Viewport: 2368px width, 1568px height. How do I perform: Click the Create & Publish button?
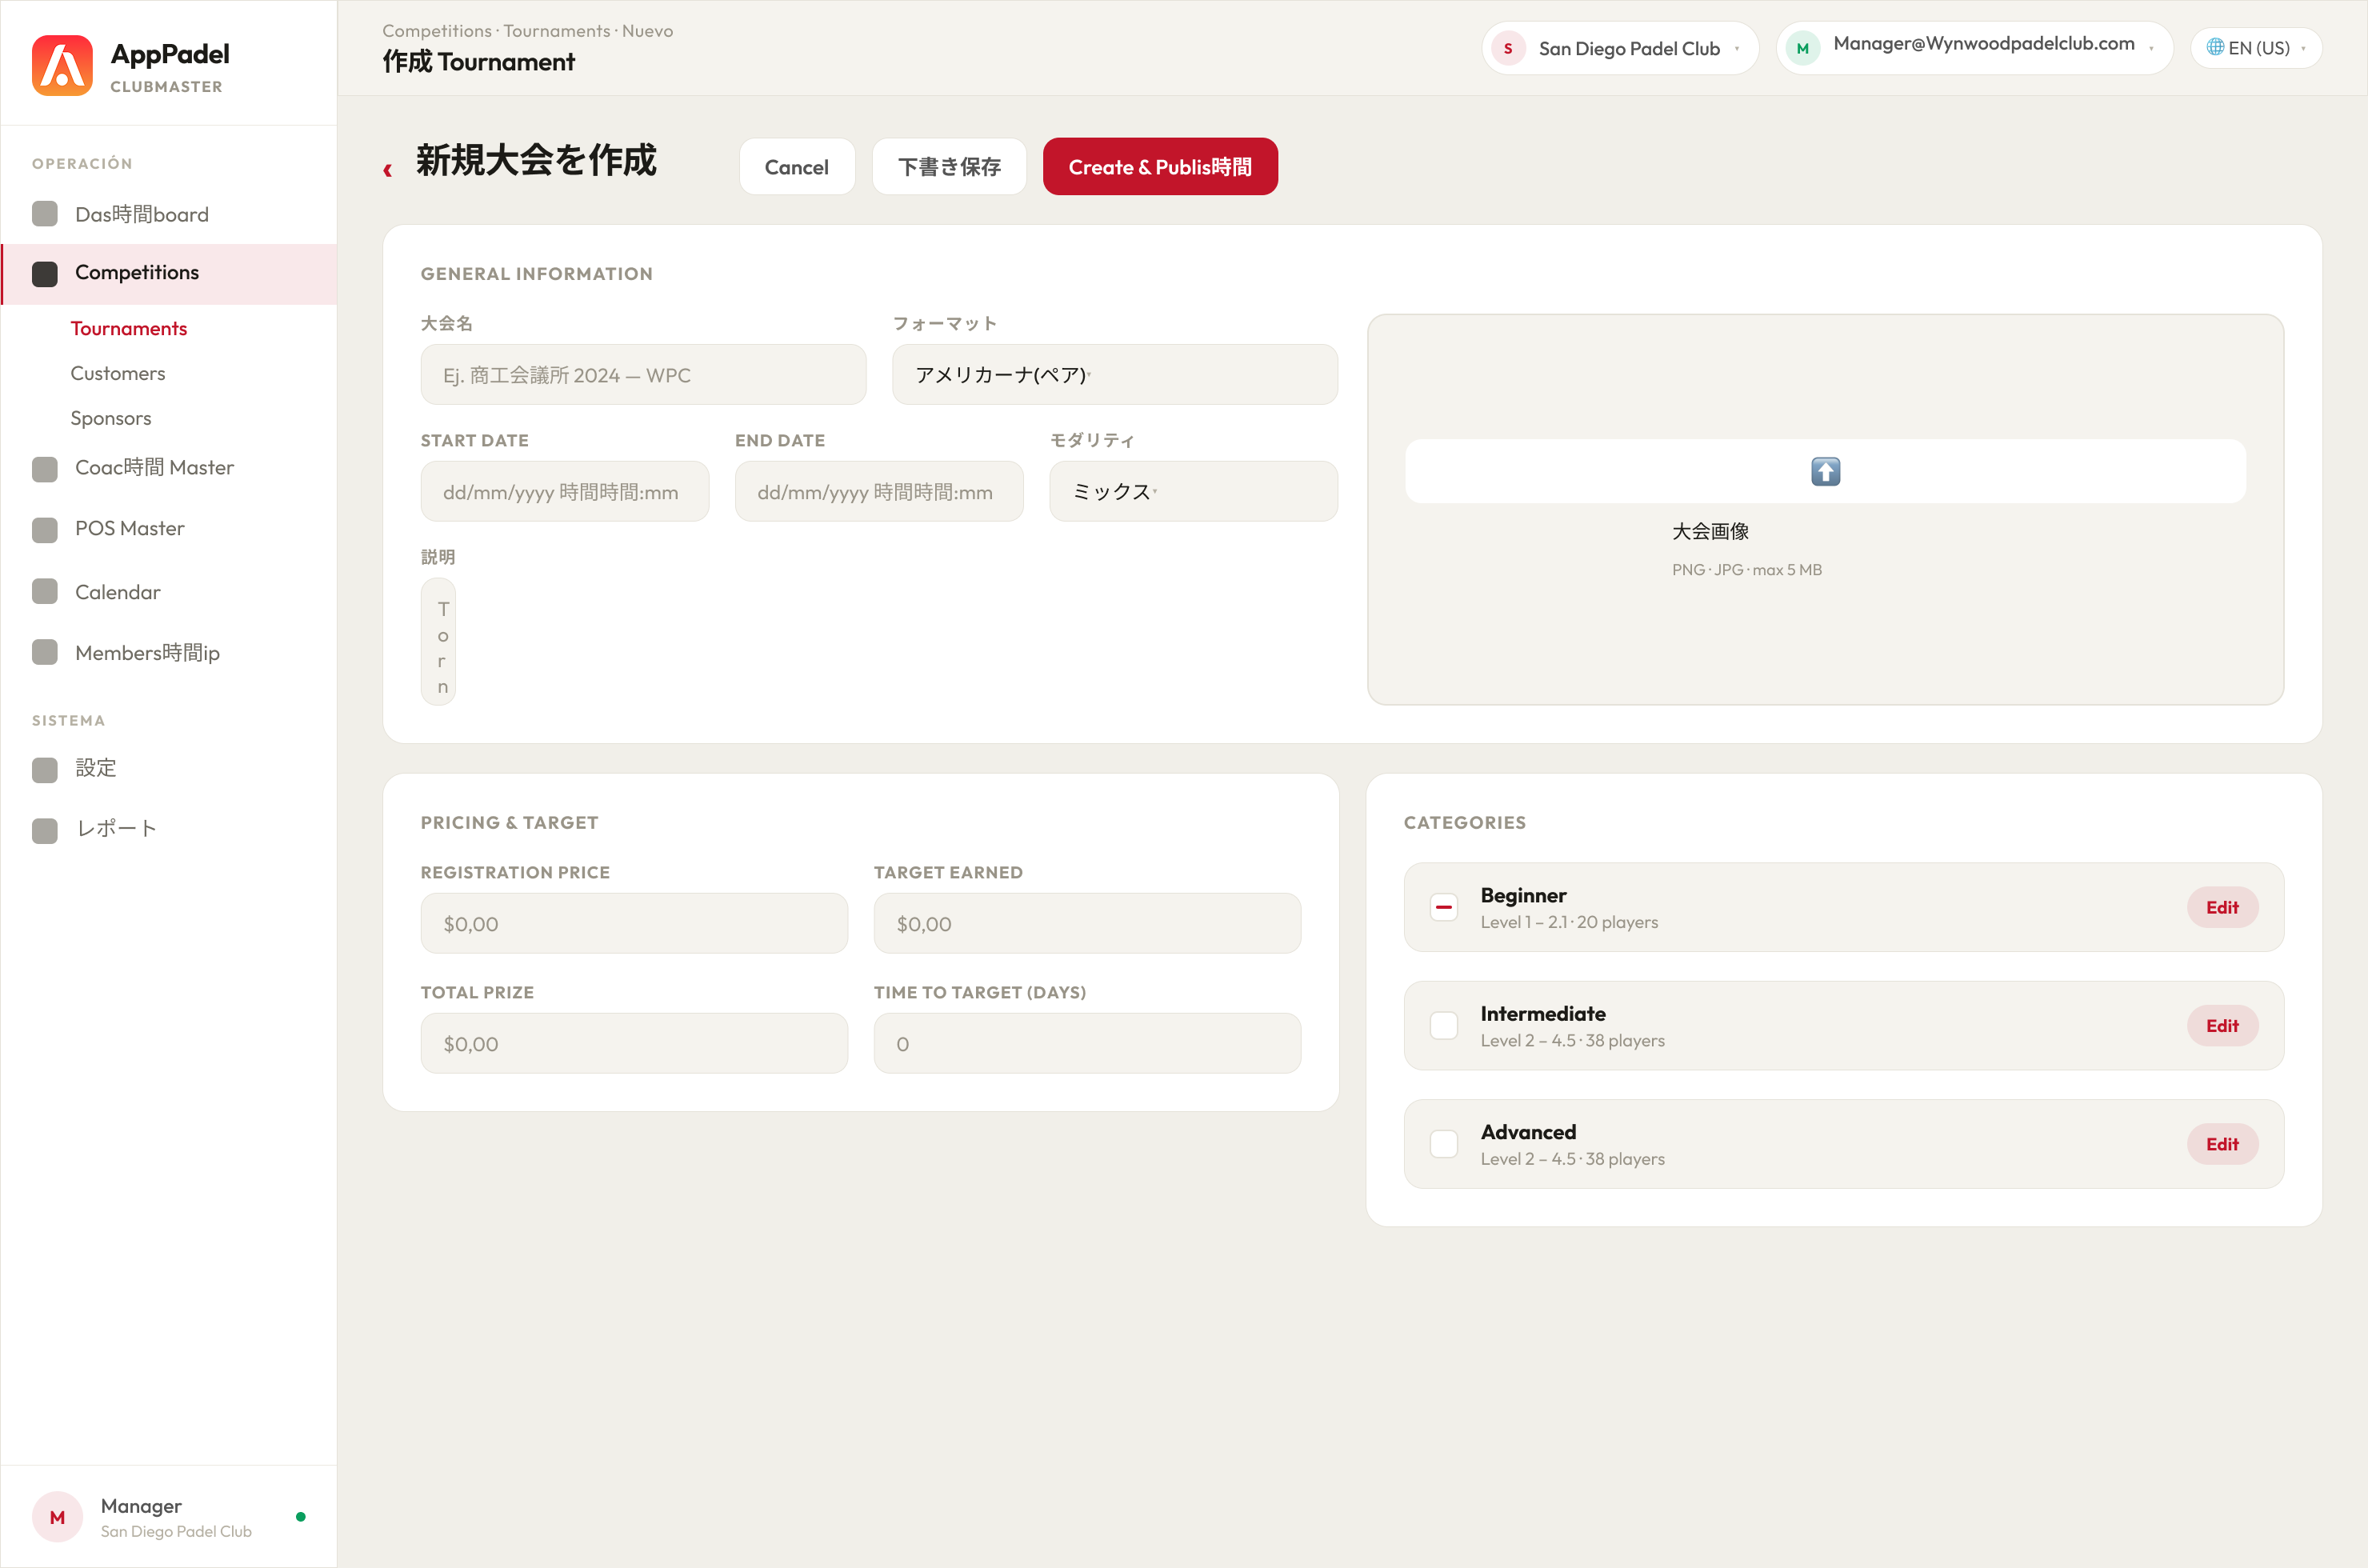tap(1159, 166)
